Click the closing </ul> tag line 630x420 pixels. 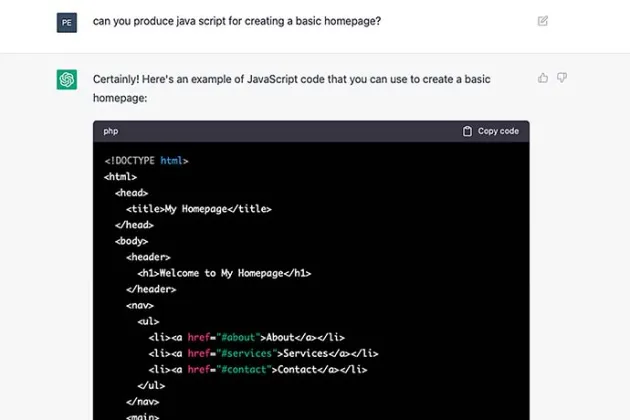pos(151,386)
